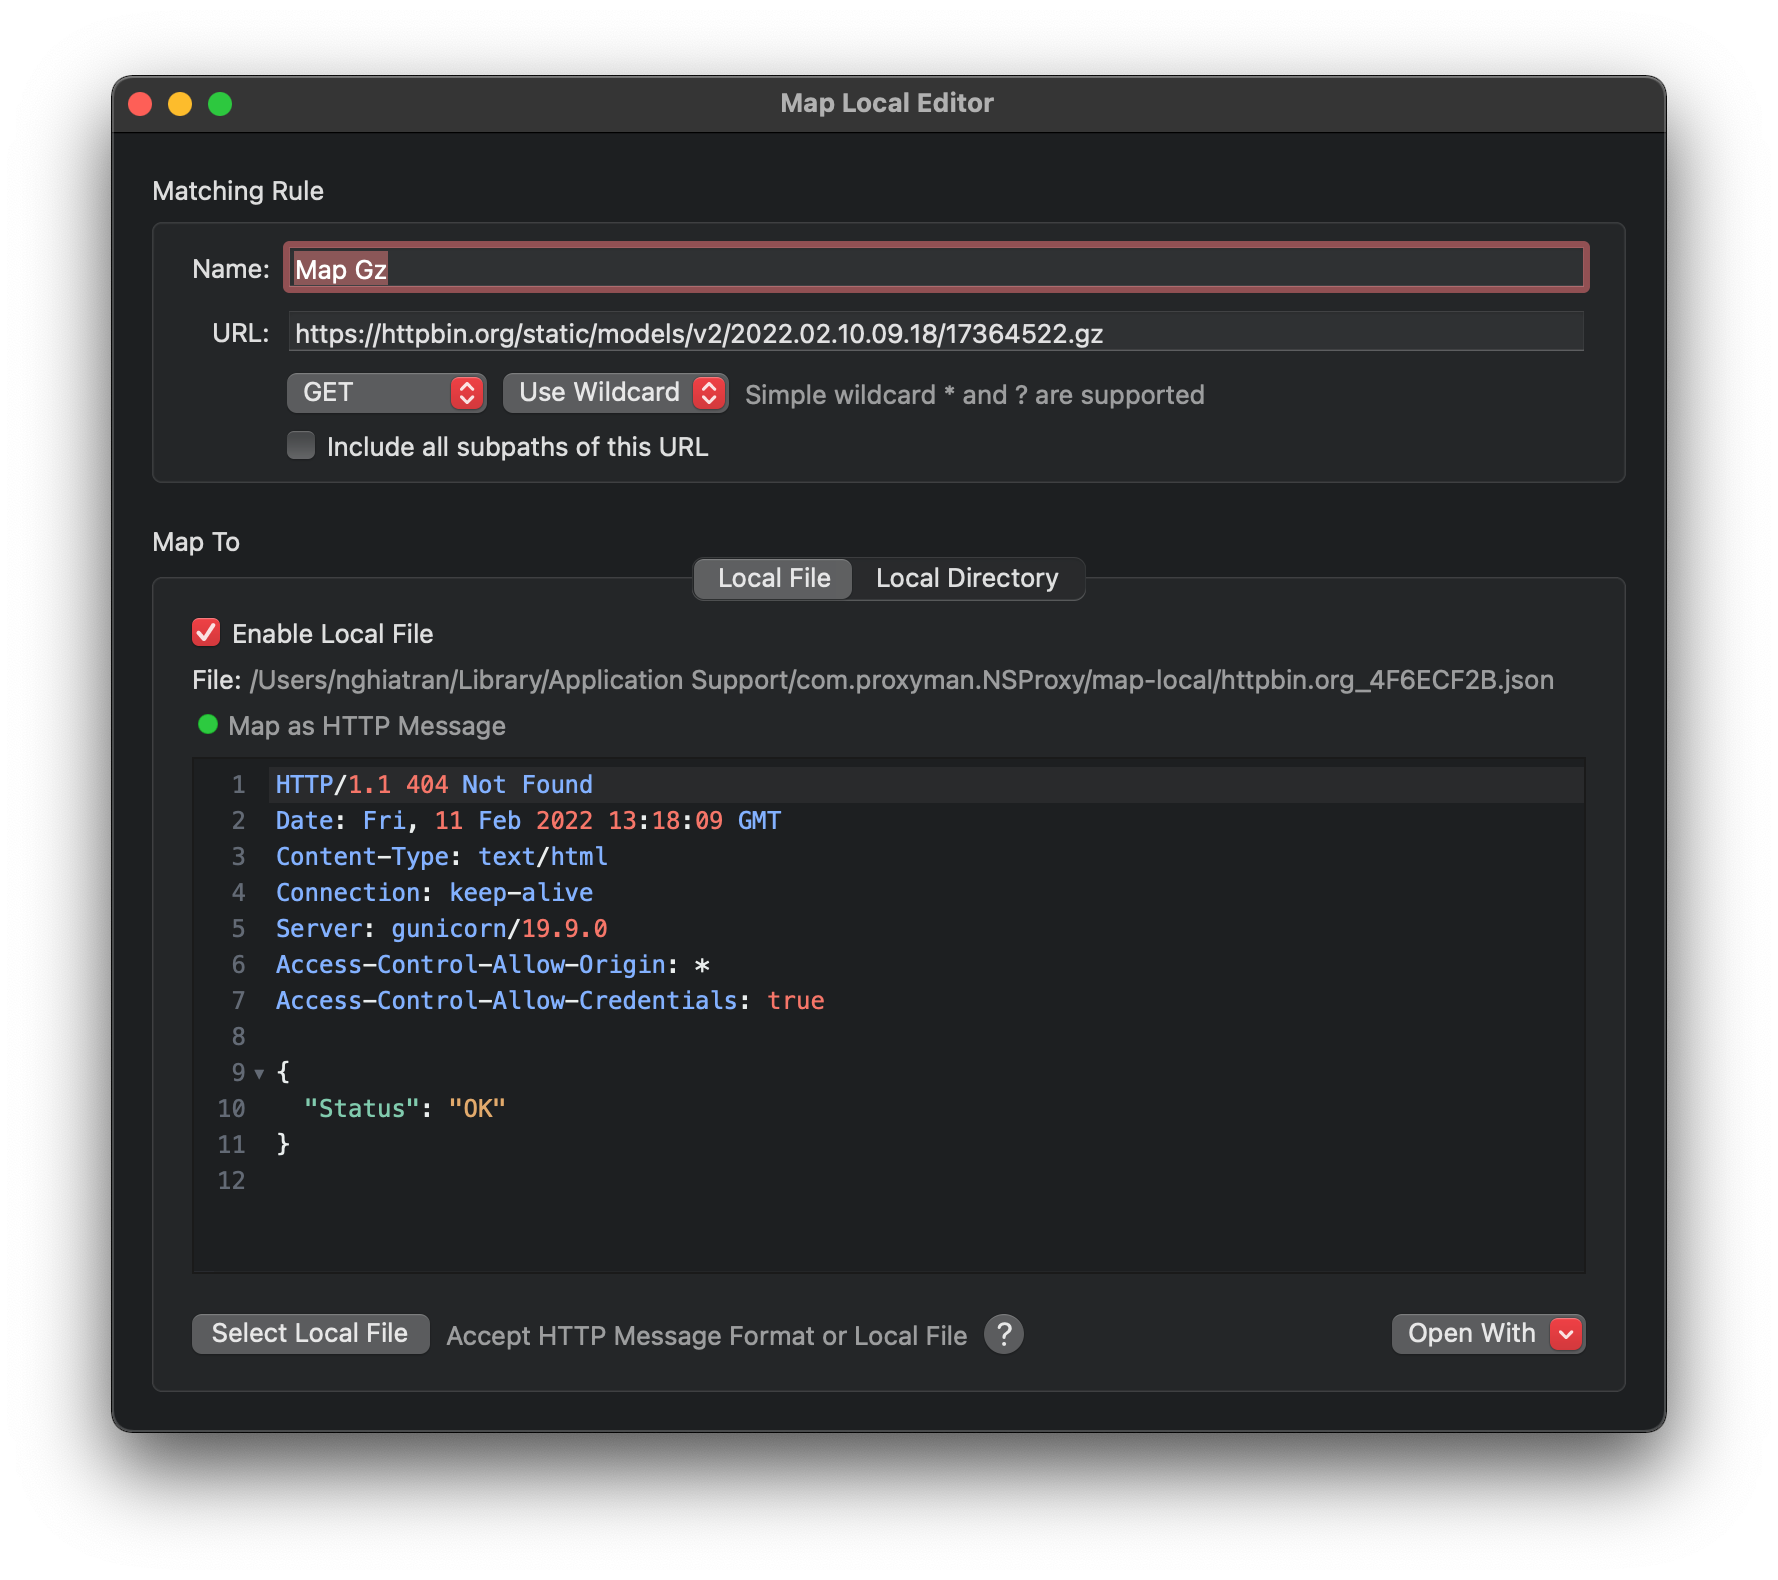Close the Map Local Editor window
Screen dimensions: 1778x1580
point(141,104)
